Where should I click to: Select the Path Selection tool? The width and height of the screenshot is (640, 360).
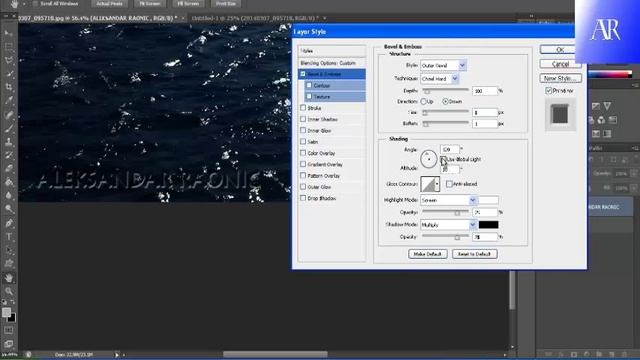click(x=9, y=250)
